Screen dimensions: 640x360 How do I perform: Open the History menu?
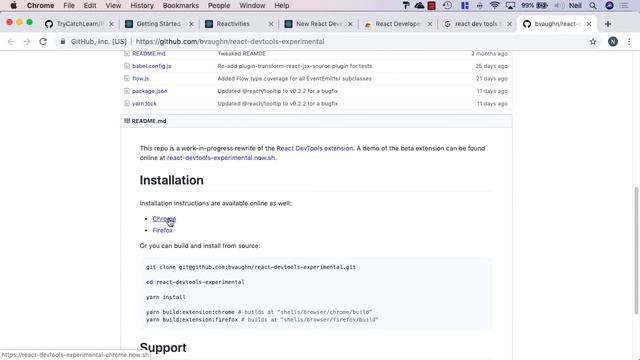142,6
